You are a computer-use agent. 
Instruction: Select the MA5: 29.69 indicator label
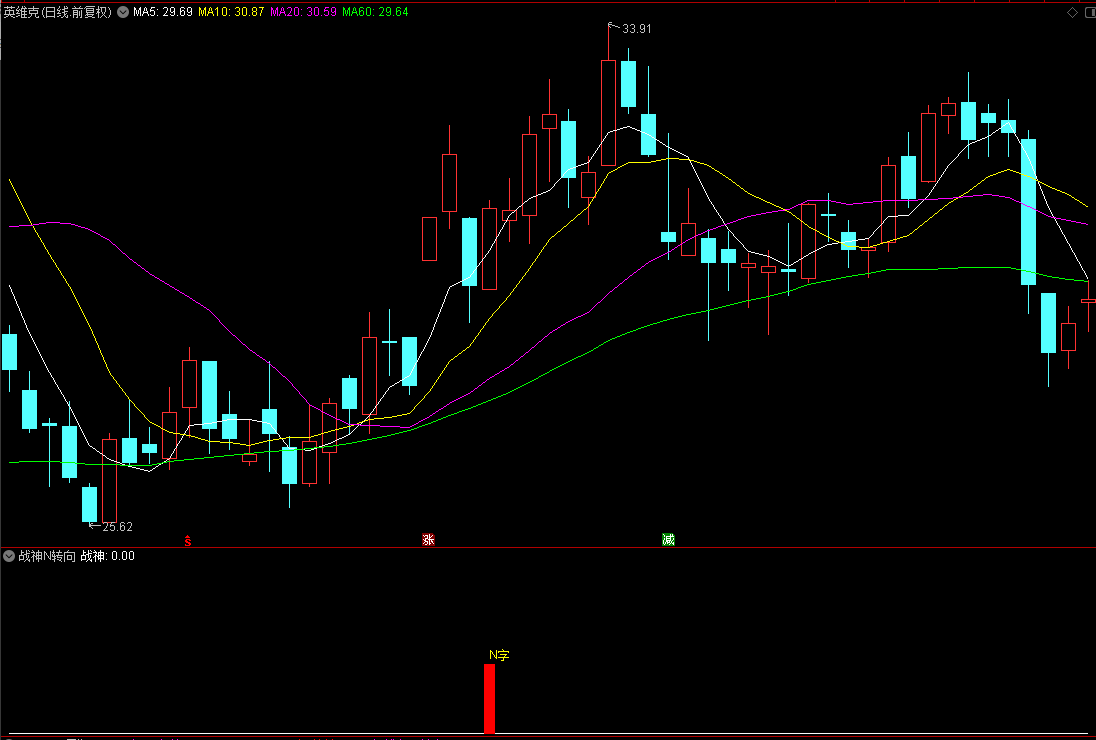pos(163,12)
